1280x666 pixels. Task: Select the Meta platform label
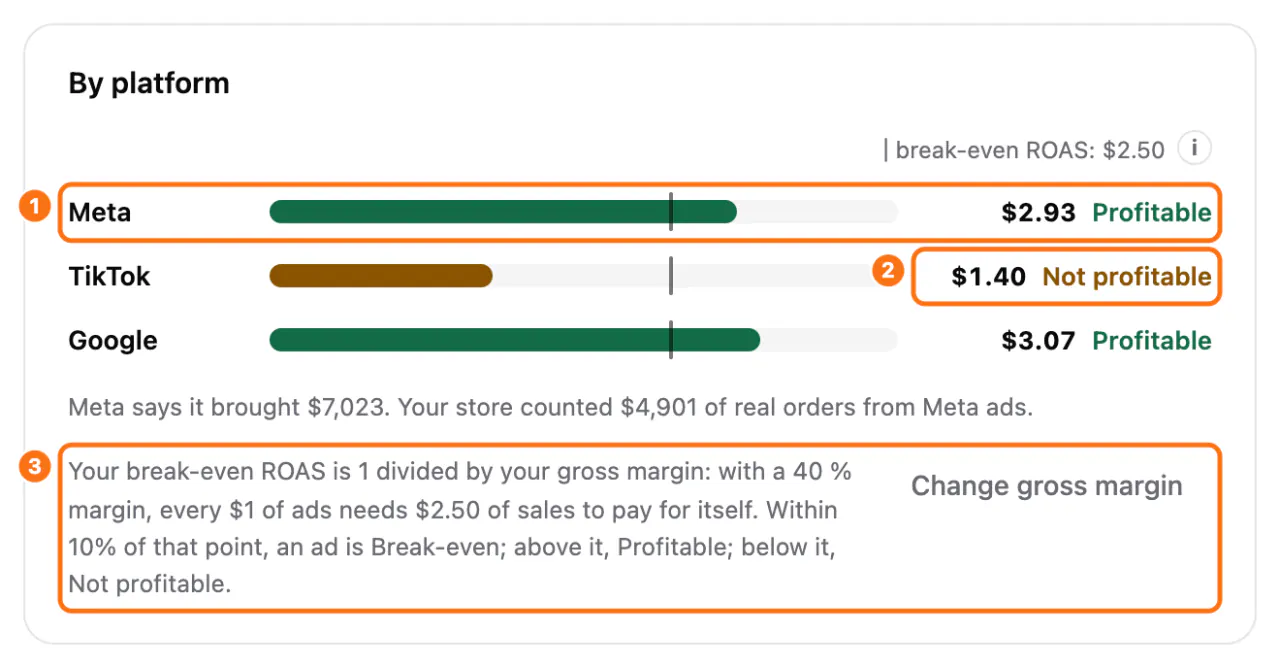100,213
